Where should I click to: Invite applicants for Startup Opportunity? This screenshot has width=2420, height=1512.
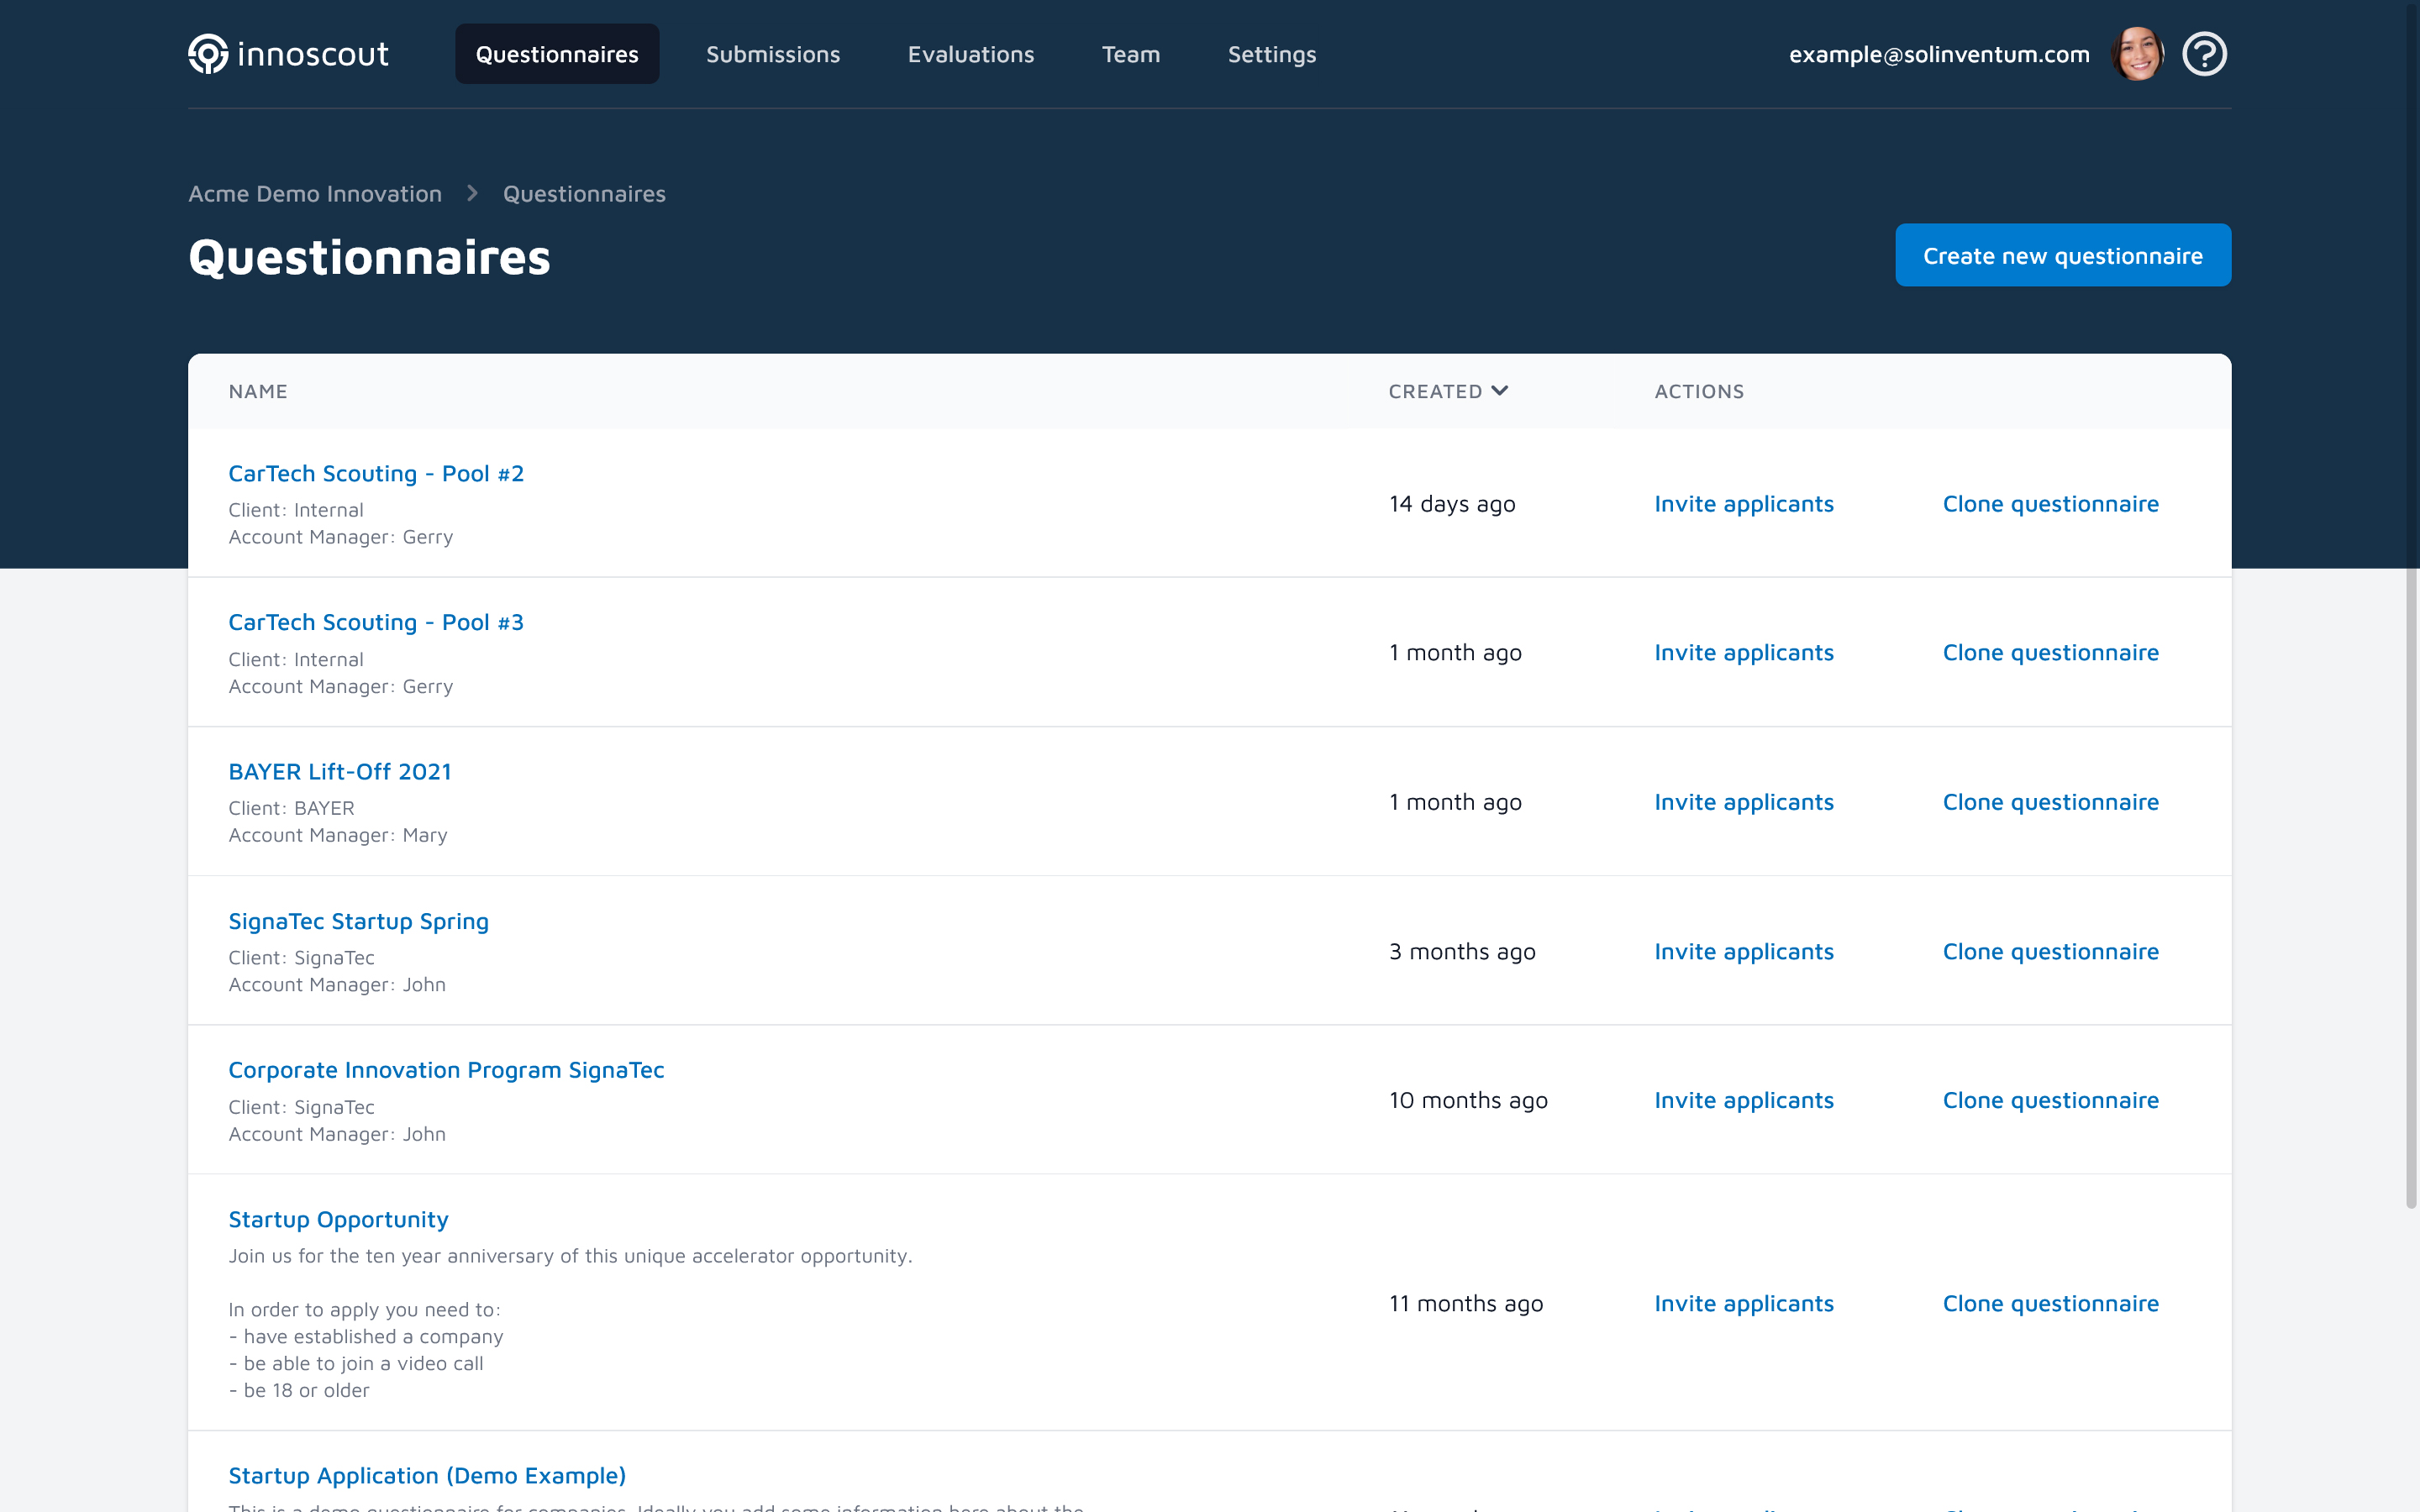coord(1744,1303)
